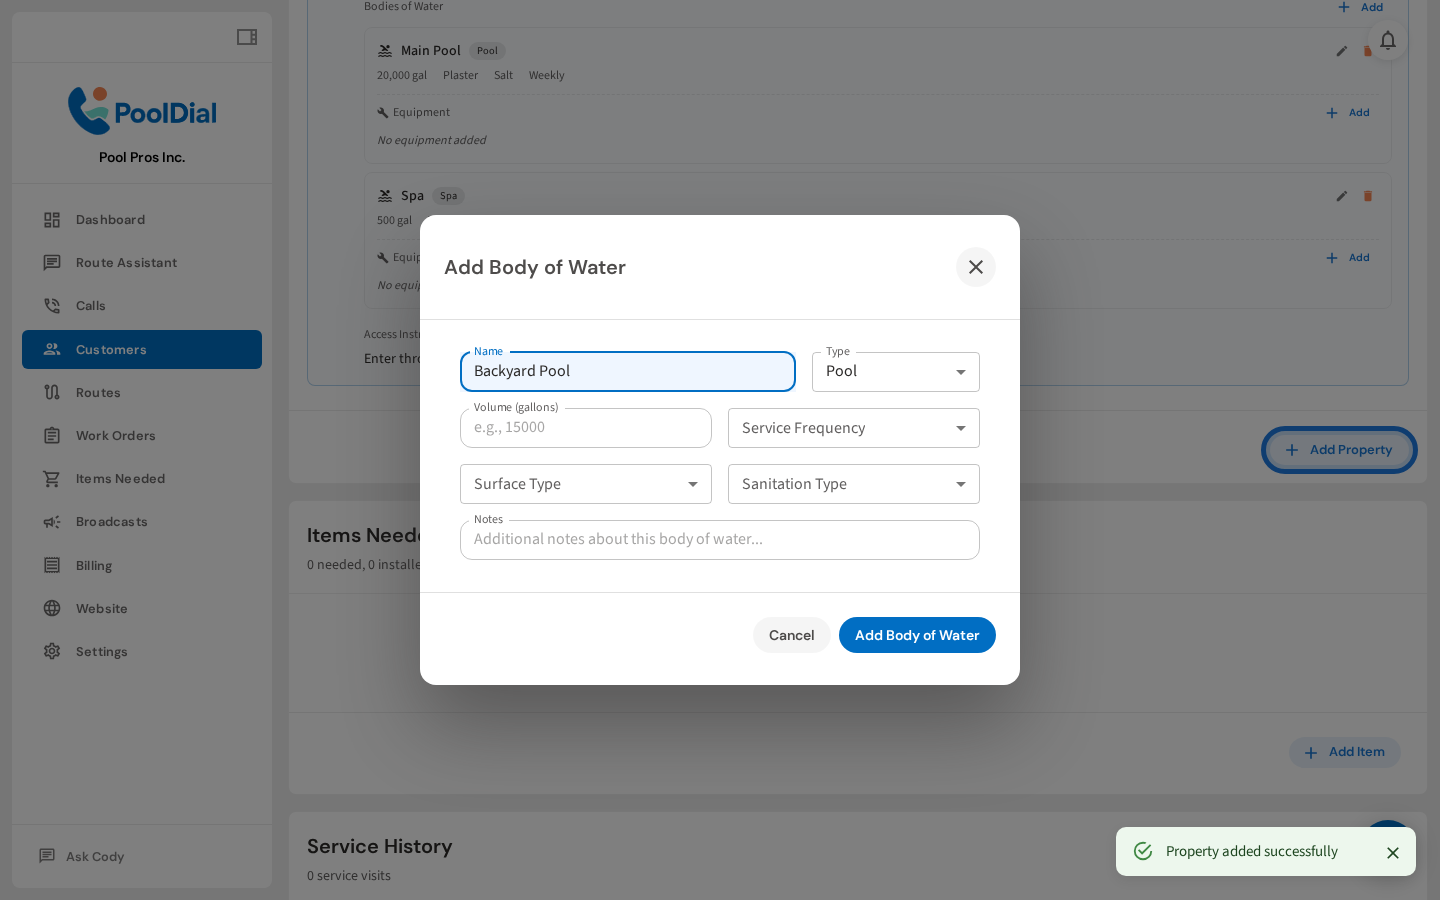Screen dimensions: 1440x900
Task: Click the Add Property button
Action: point(1339,450)
